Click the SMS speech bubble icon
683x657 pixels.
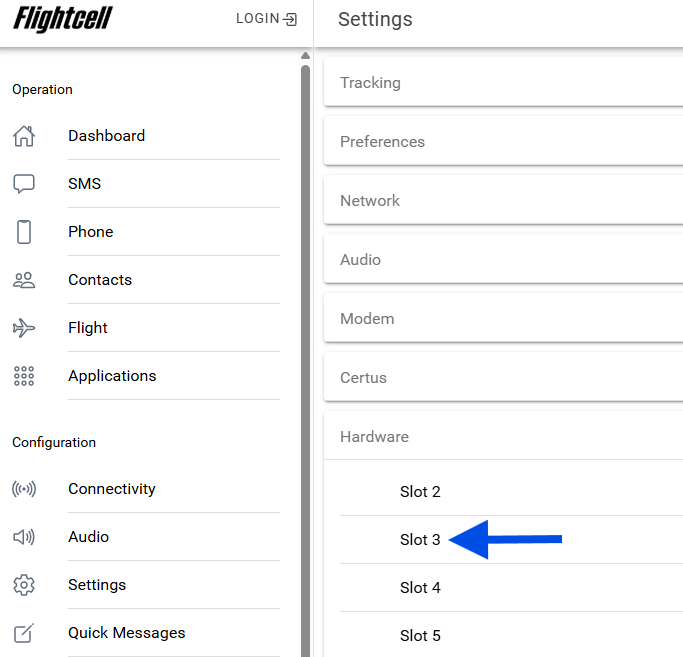click(24, 184)
